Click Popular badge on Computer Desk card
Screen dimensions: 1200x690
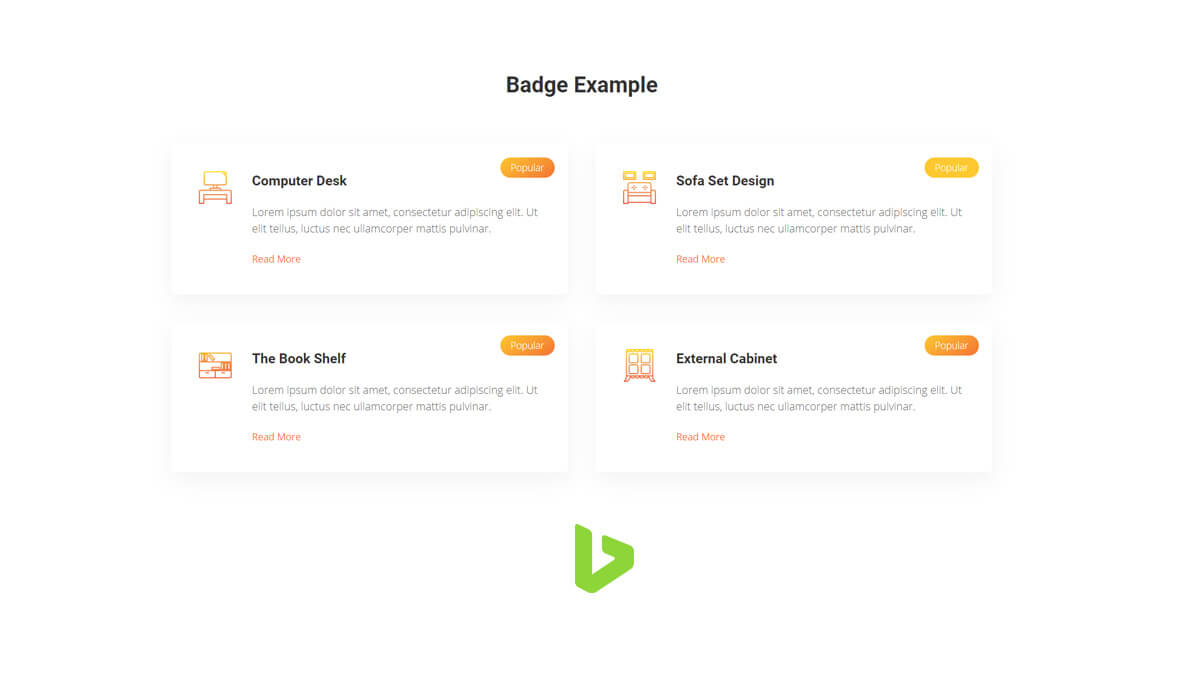(x=527, y=168)
